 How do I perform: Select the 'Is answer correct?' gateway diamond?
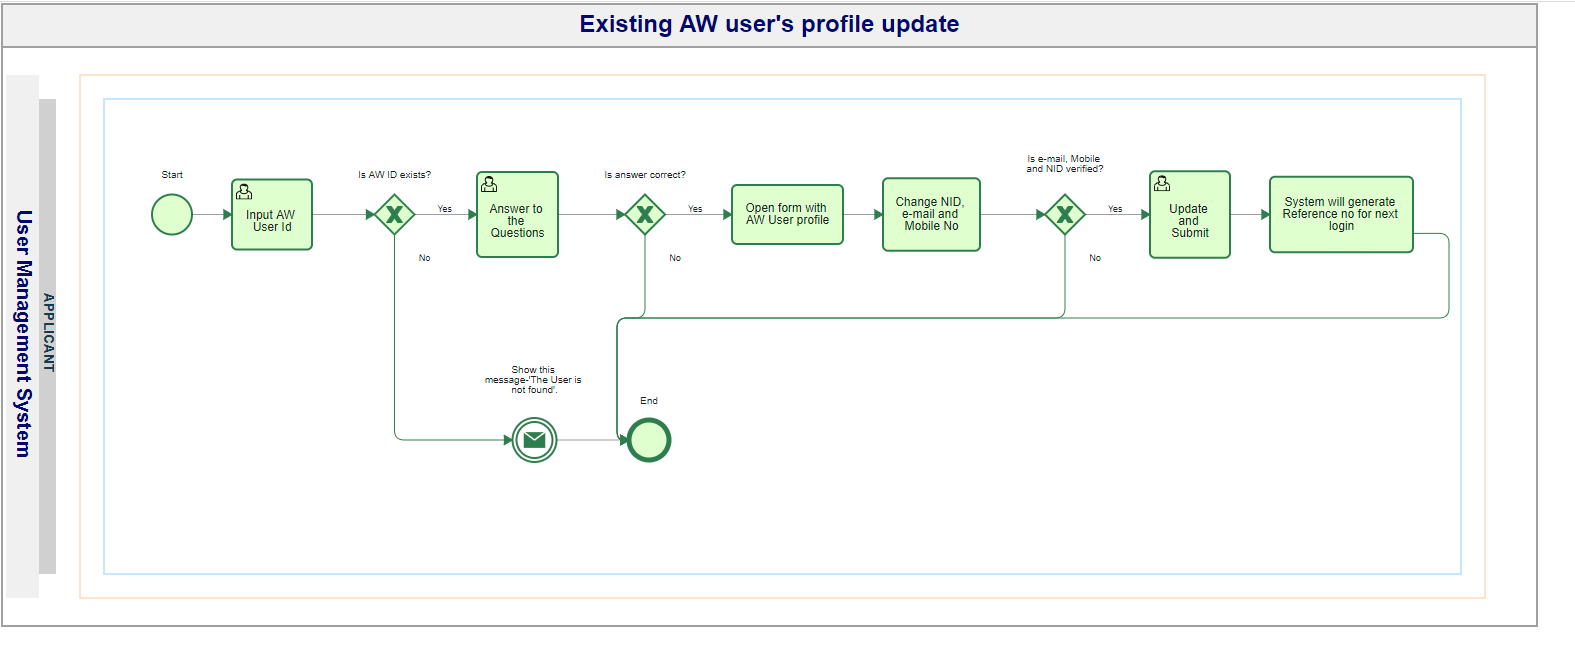coord(645,214)
